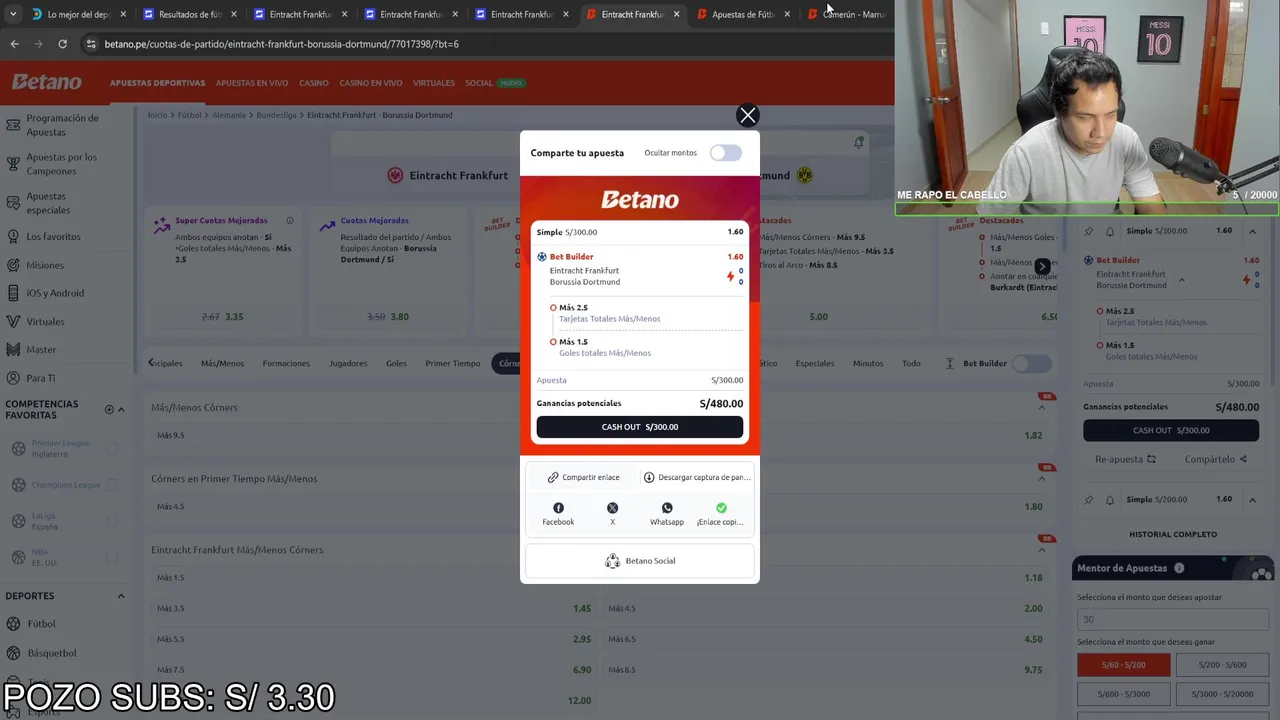Open Historial Completo link
The image size is (1280, 720).
[x=1173, y=534]
